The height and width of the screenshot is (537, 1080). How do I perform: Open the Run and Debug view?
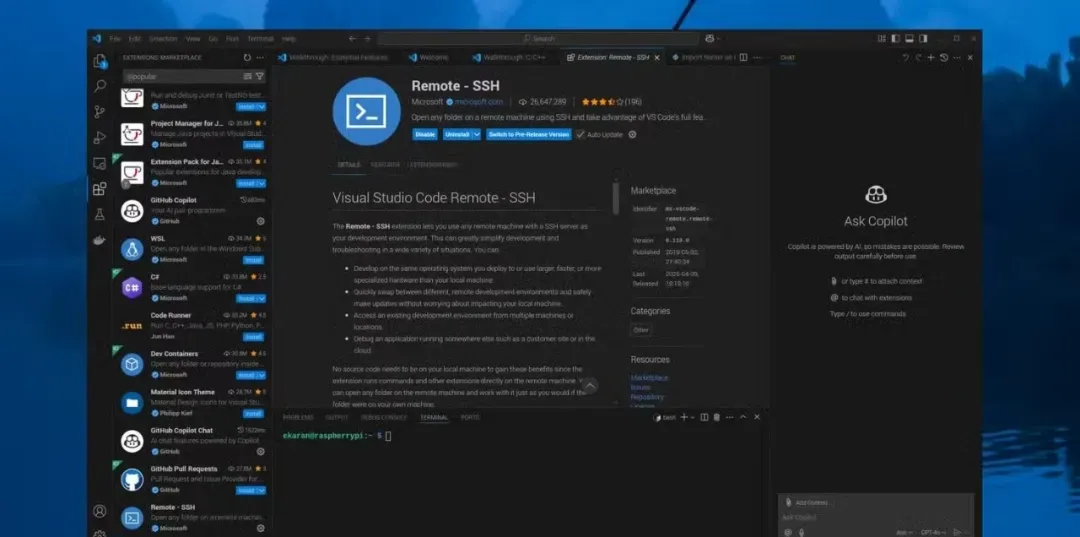pyautogui.click(x=100, y=137)
